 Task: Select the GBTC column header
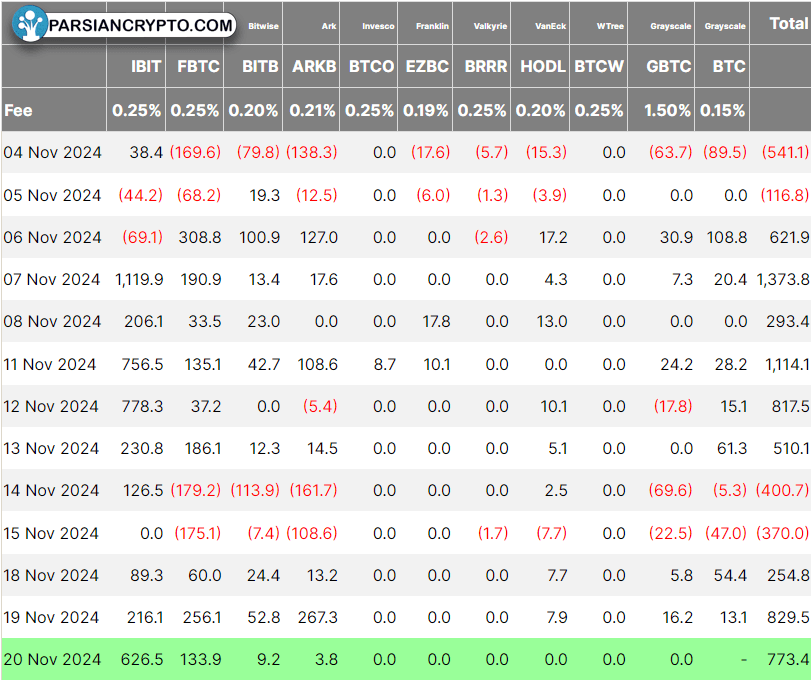[x=669, y=66]
